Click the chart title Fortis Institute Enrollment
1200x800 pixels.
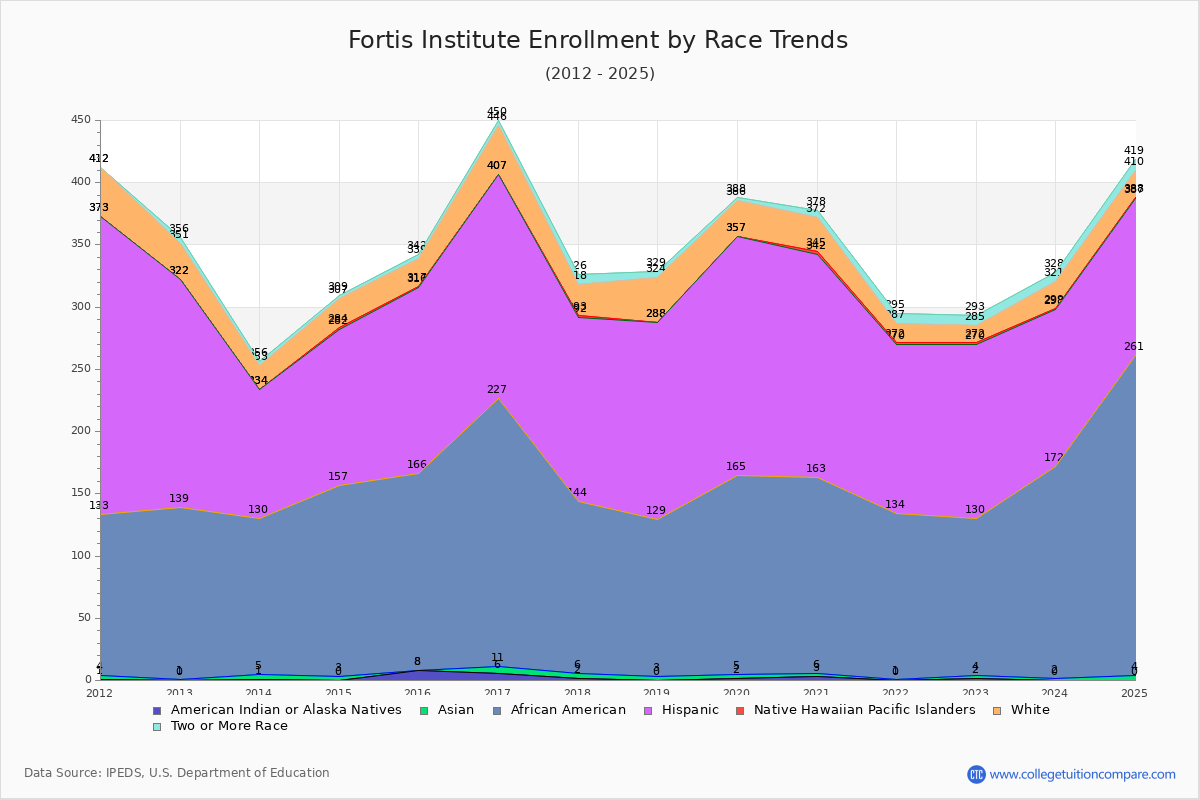coord(598,40)
